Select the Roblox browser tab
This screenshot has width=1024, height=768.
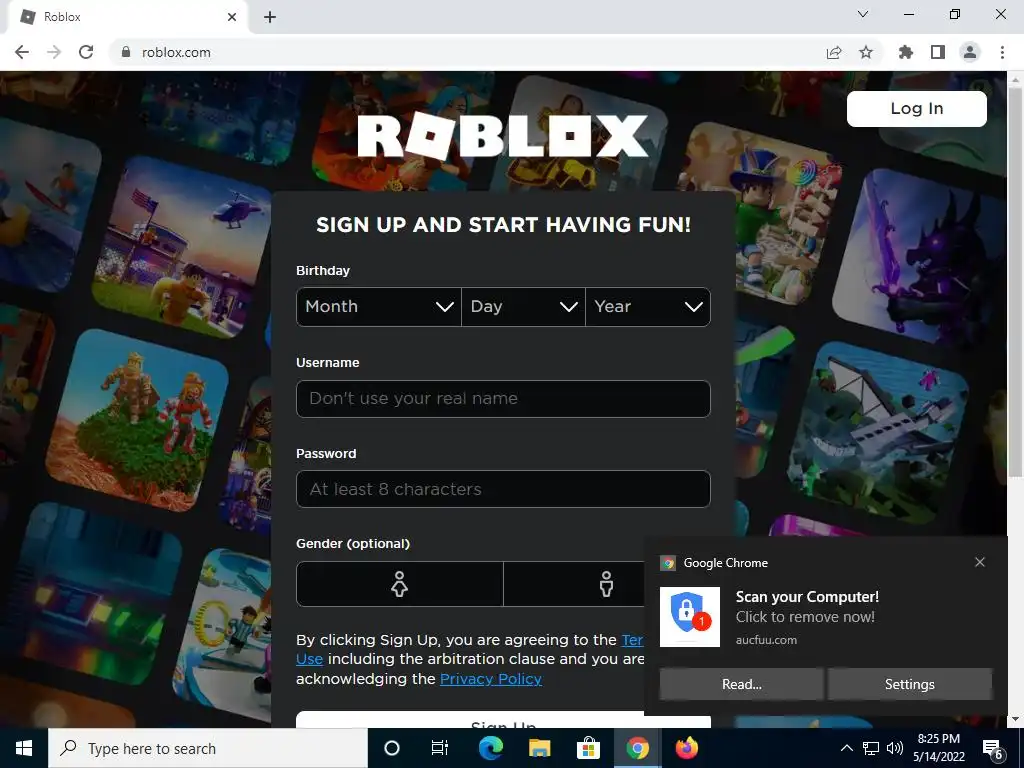point(128,17)
